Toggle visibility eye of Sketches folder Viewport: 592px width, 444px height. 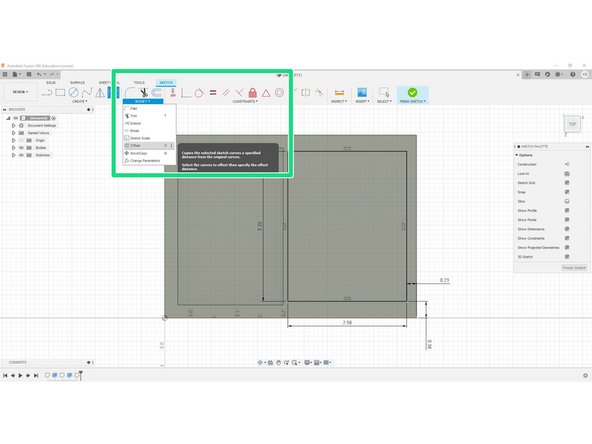click(21, 155)
